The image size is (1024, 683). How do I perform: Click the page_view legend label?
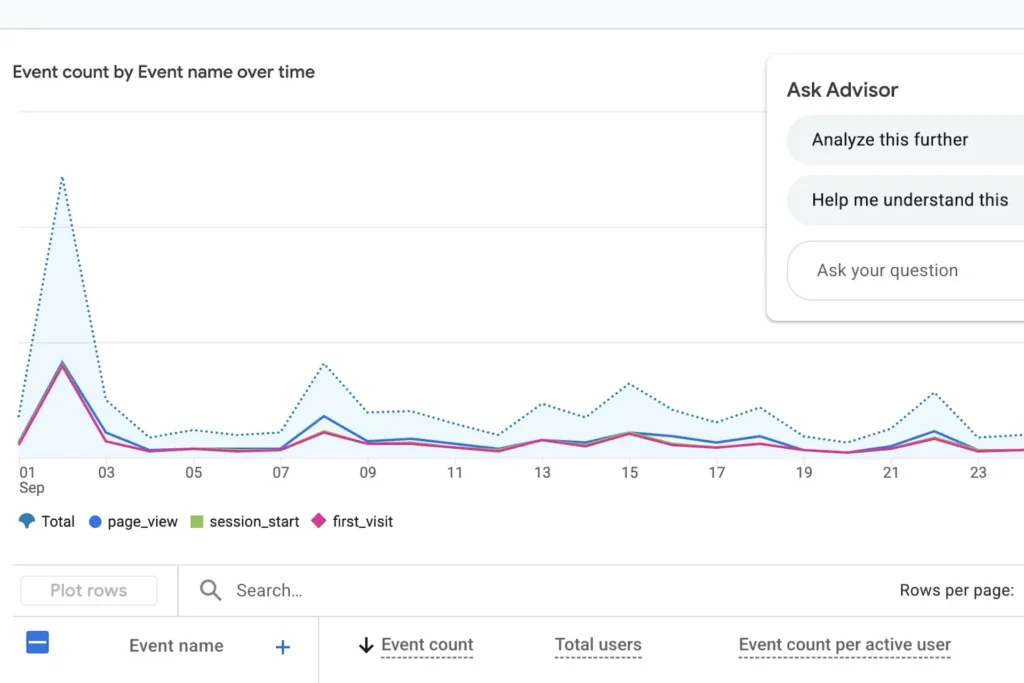point(142,522)
